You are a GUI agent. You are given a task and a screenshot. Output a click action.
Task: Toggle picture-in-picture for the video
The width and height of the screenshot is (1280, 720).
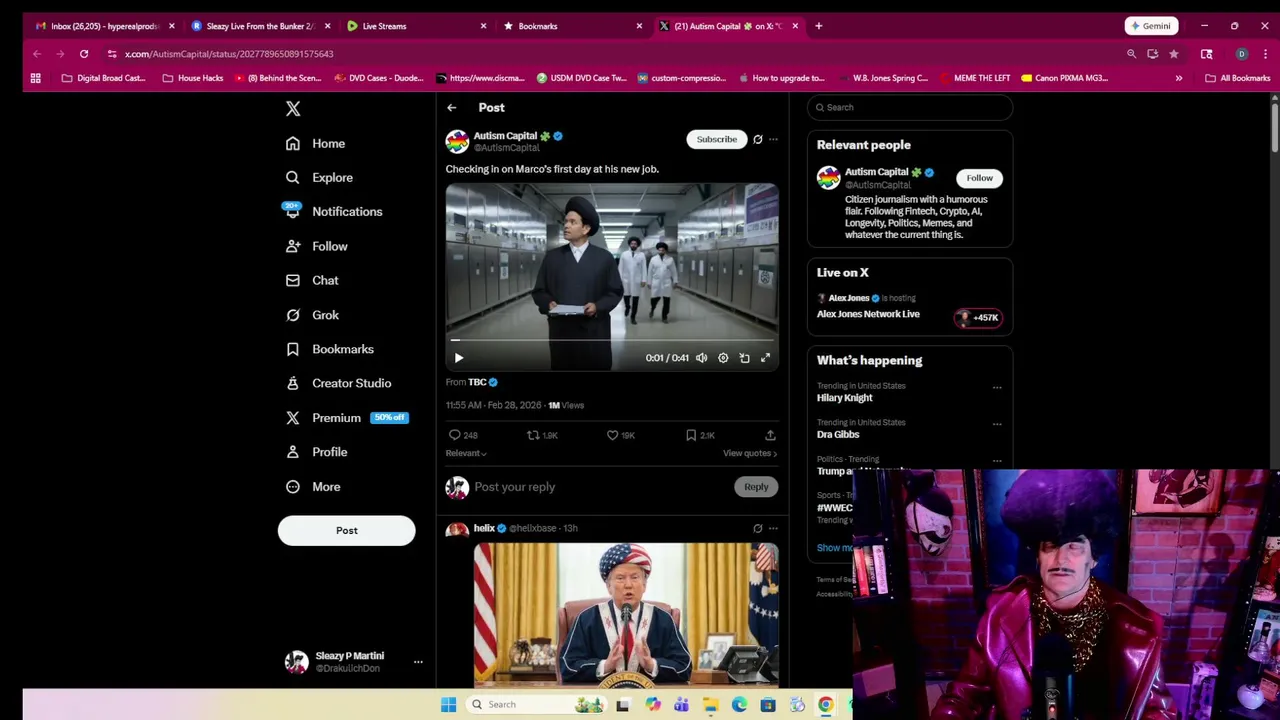[744, 358]
